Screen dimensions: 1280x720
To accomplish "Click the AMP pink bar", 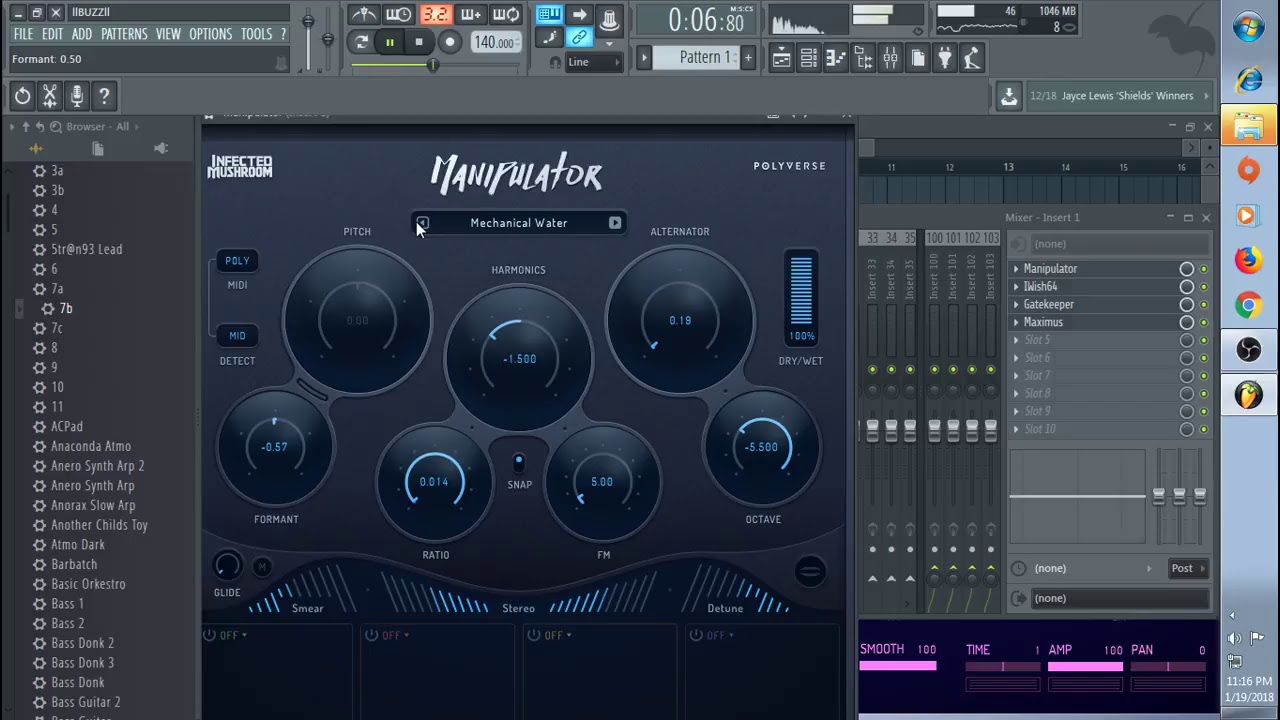I will 1085,666.
